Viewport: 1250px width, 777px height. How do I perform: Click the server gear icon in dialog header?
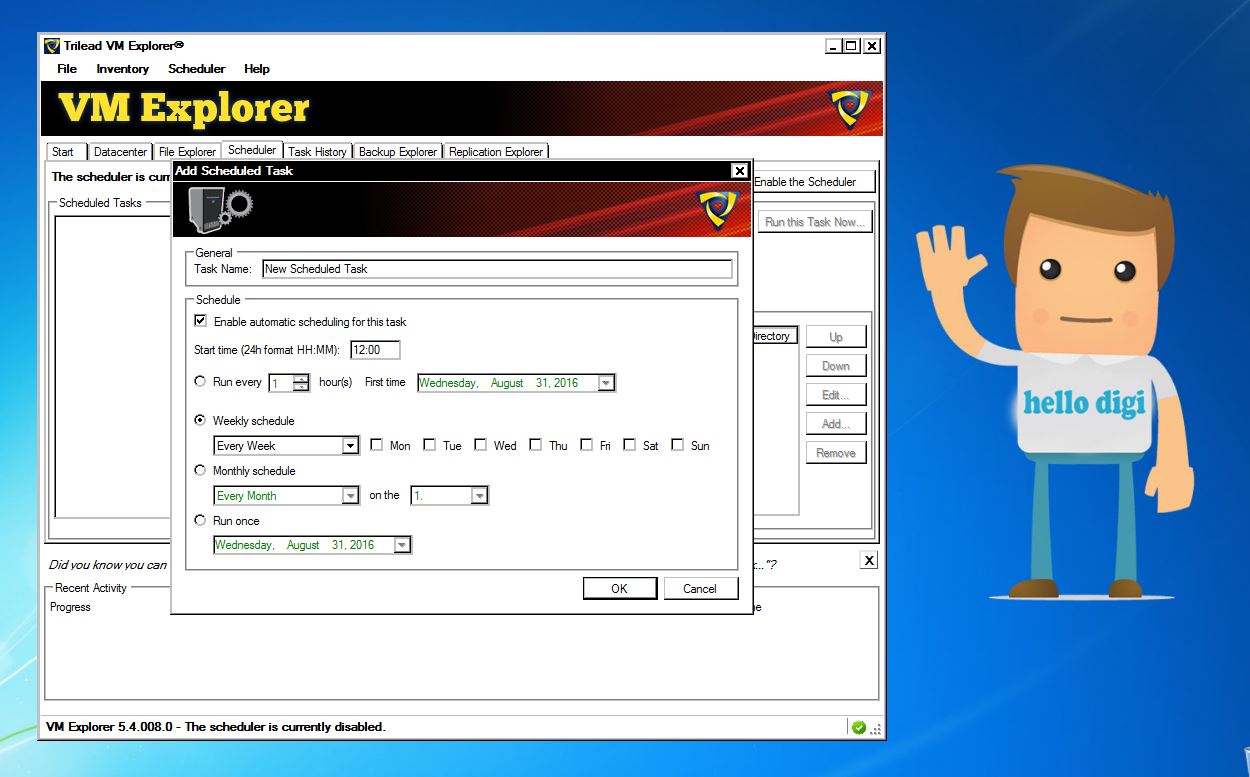click(221, 208)
